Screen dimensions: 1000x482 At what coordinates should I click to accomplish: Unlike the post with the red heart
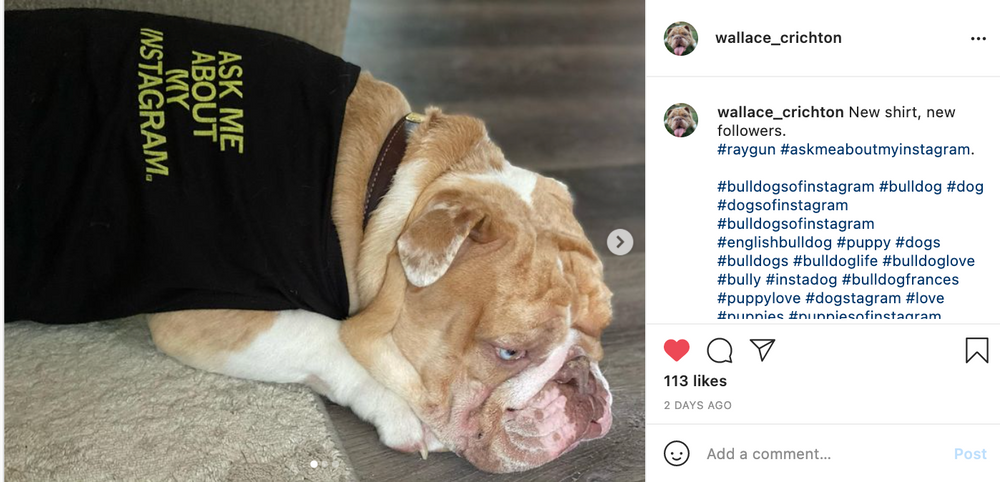pos(677,350)
